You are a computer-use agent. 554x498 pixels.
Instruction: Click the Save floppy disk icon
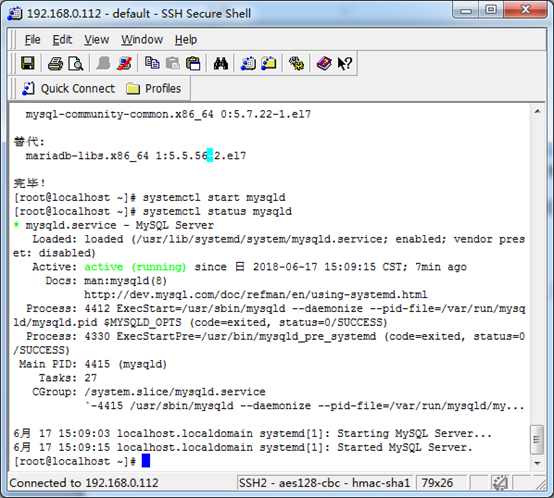tap(28, 63)
